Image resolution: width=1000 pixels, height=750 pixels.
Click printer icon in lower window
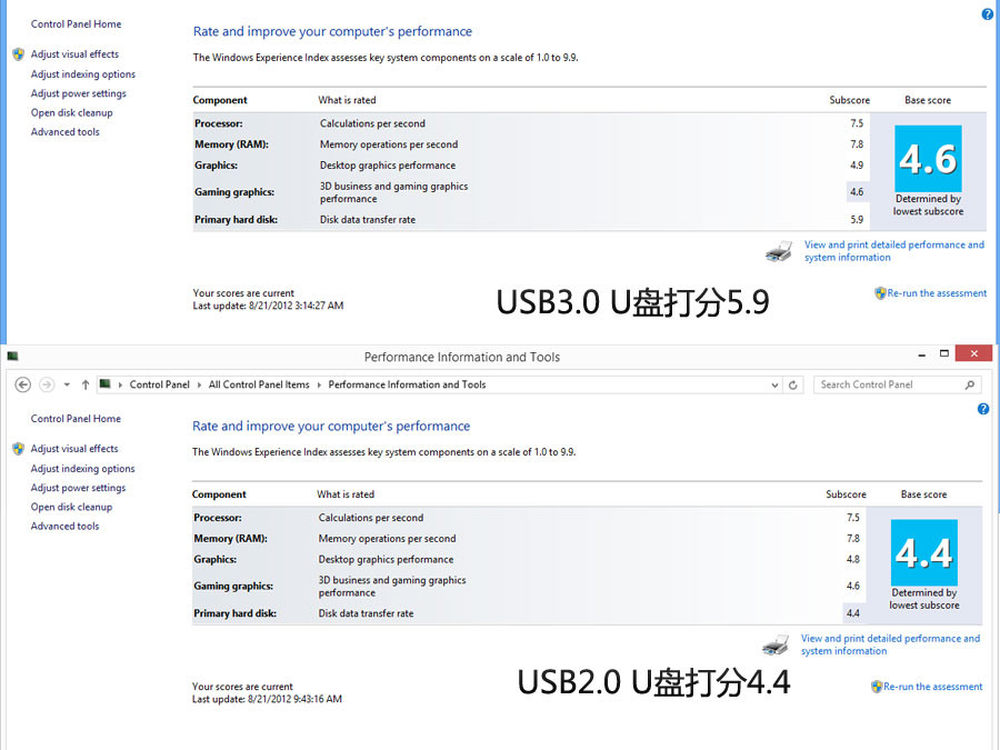pyautogui.click(x=776, y=645)
